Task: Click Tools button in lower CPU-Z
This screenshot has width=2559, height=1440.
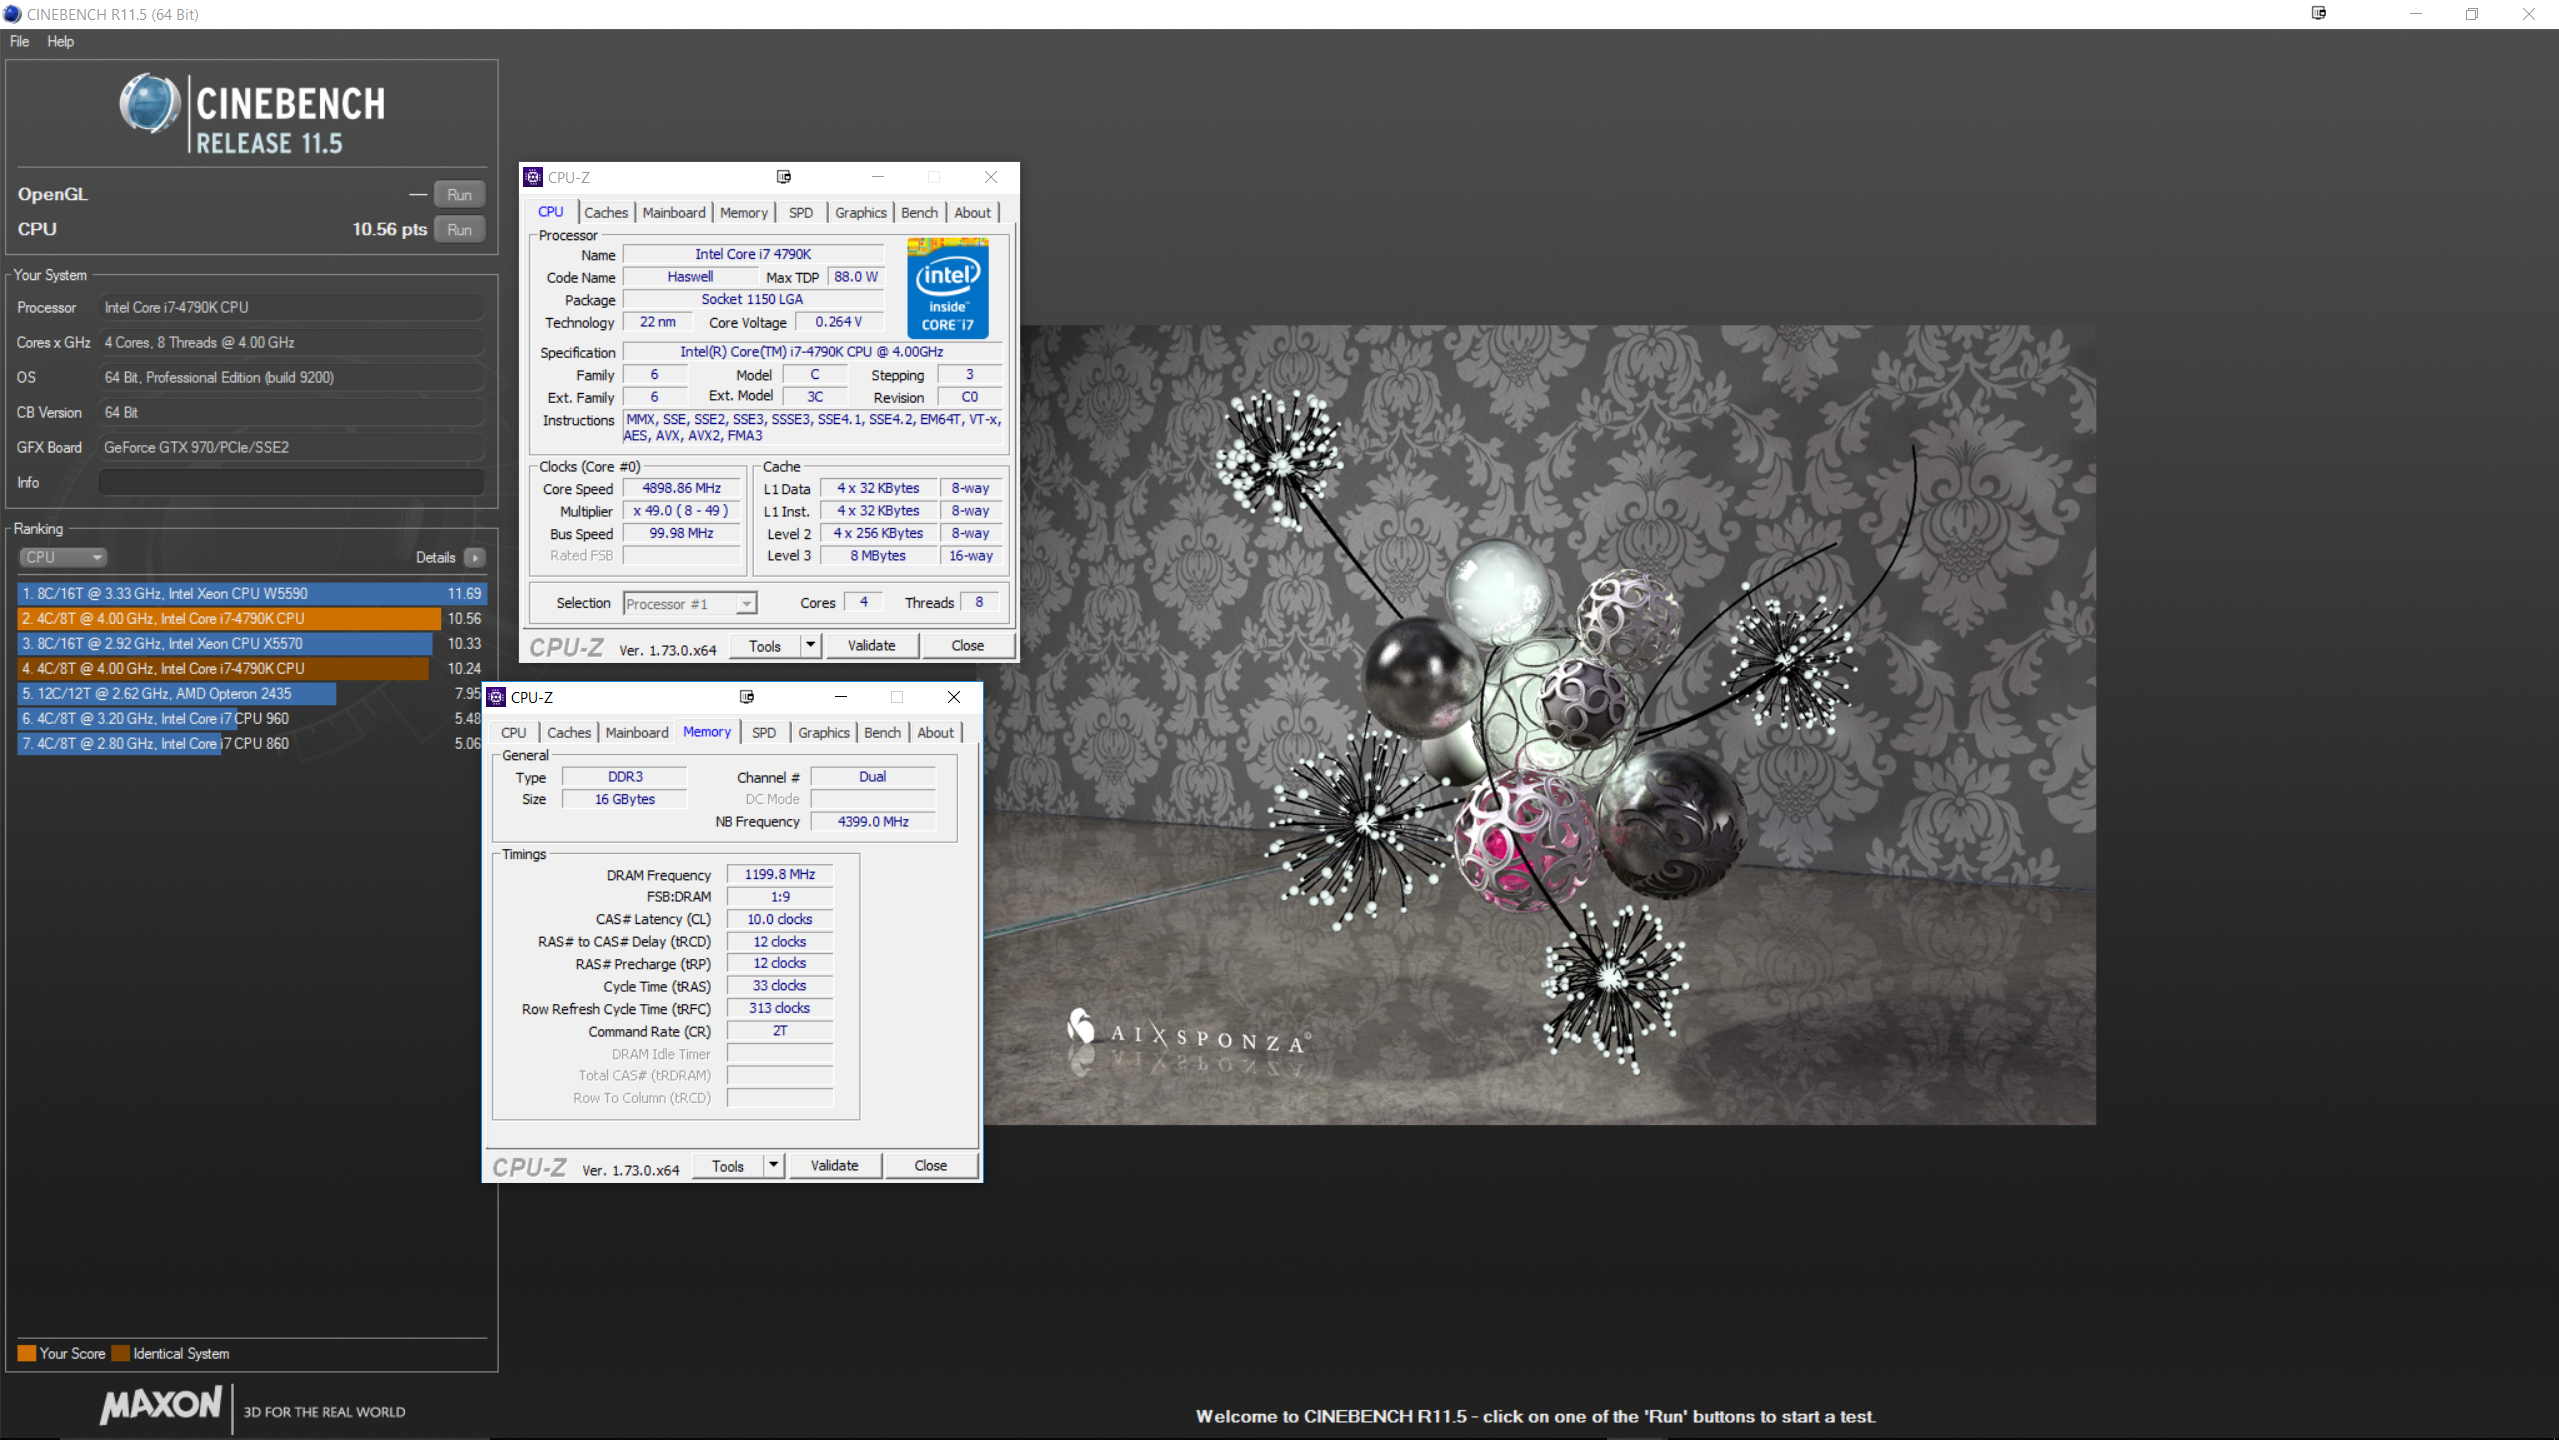Action: tap(728, 1166)
